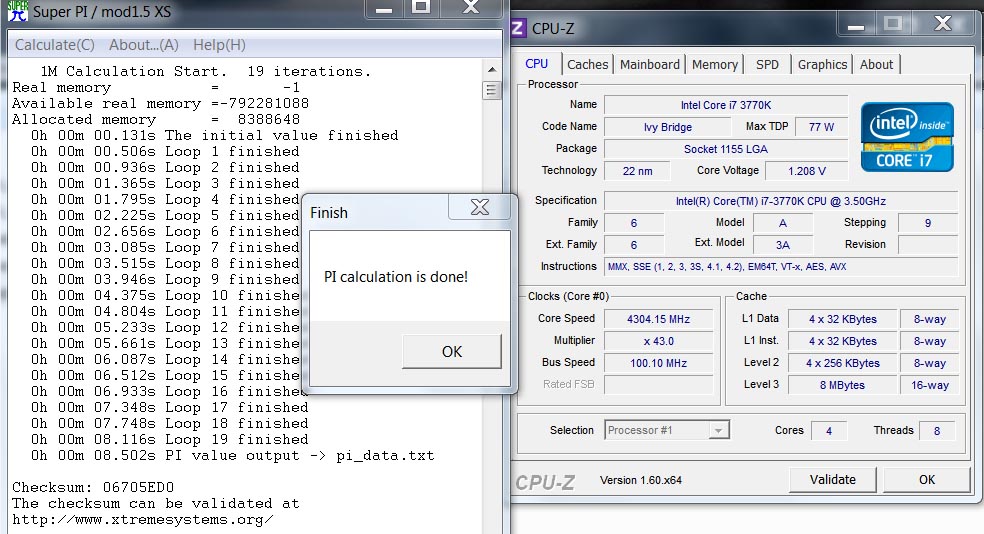The height and width of the screenshot is (534, 984).
Task: Click the Instructions field listing MMX, SSE
Action: [781, 267]
